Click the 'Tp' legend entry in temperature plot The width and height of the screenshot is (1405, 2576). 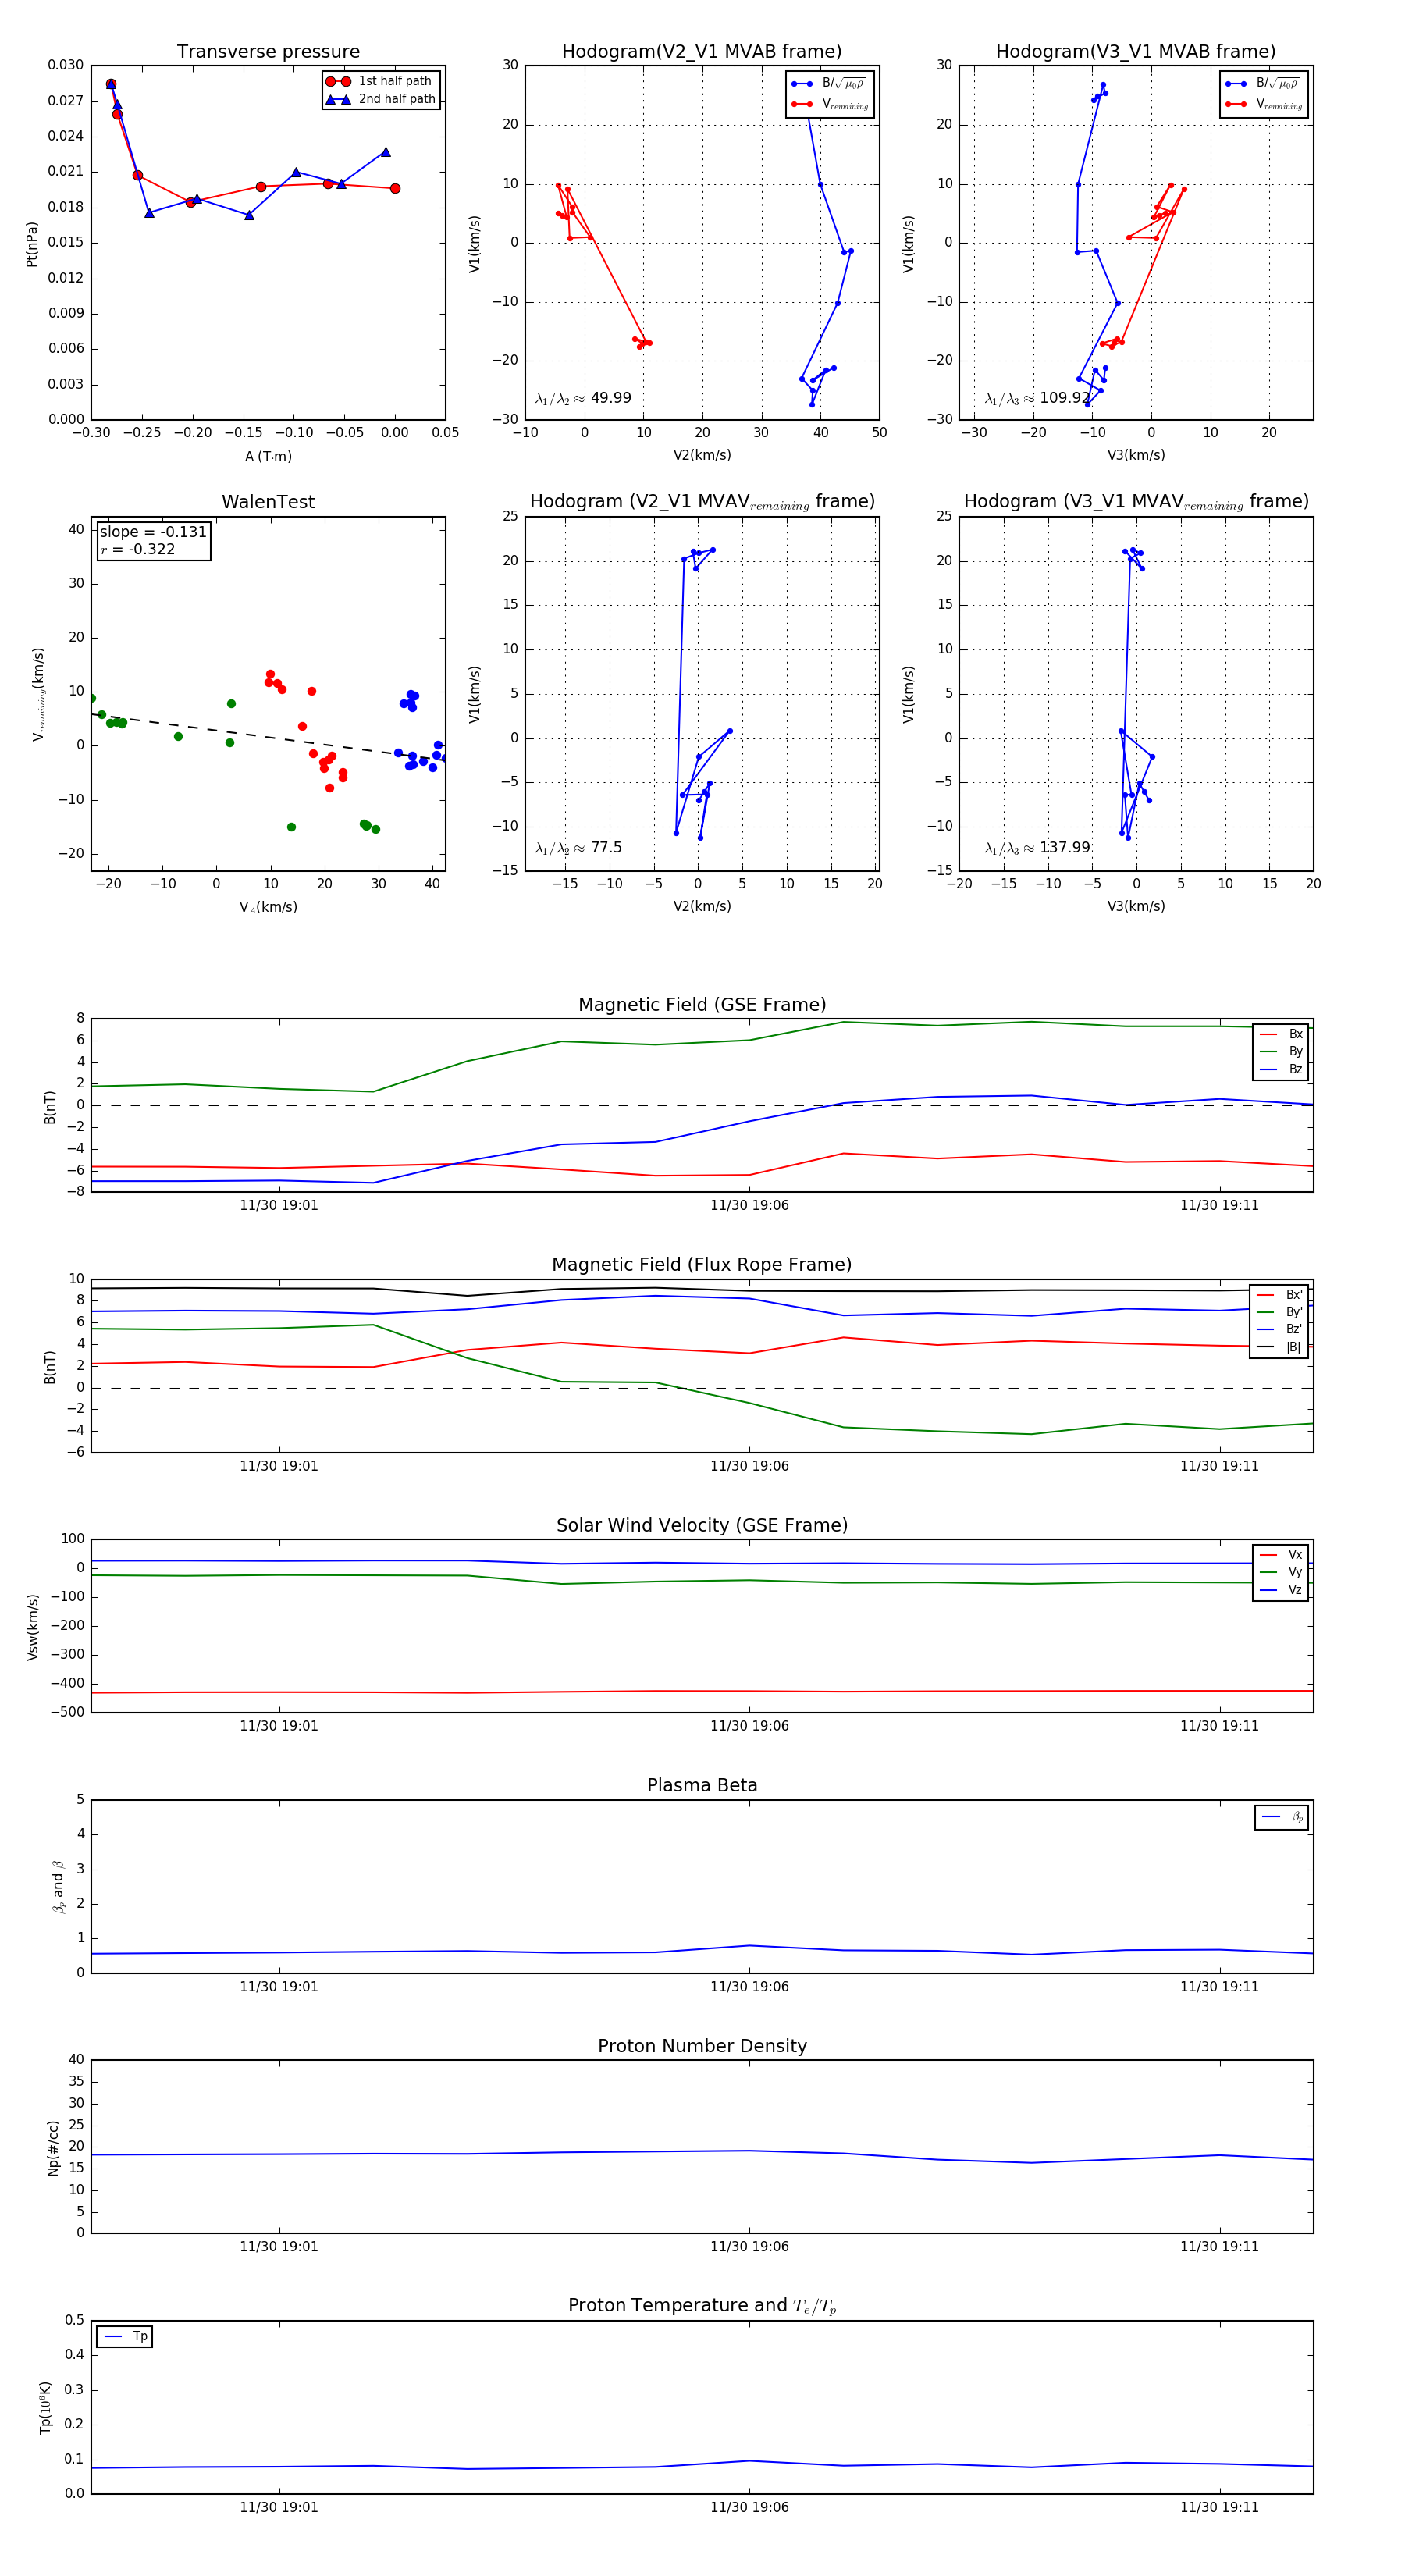pos(125,2337)
